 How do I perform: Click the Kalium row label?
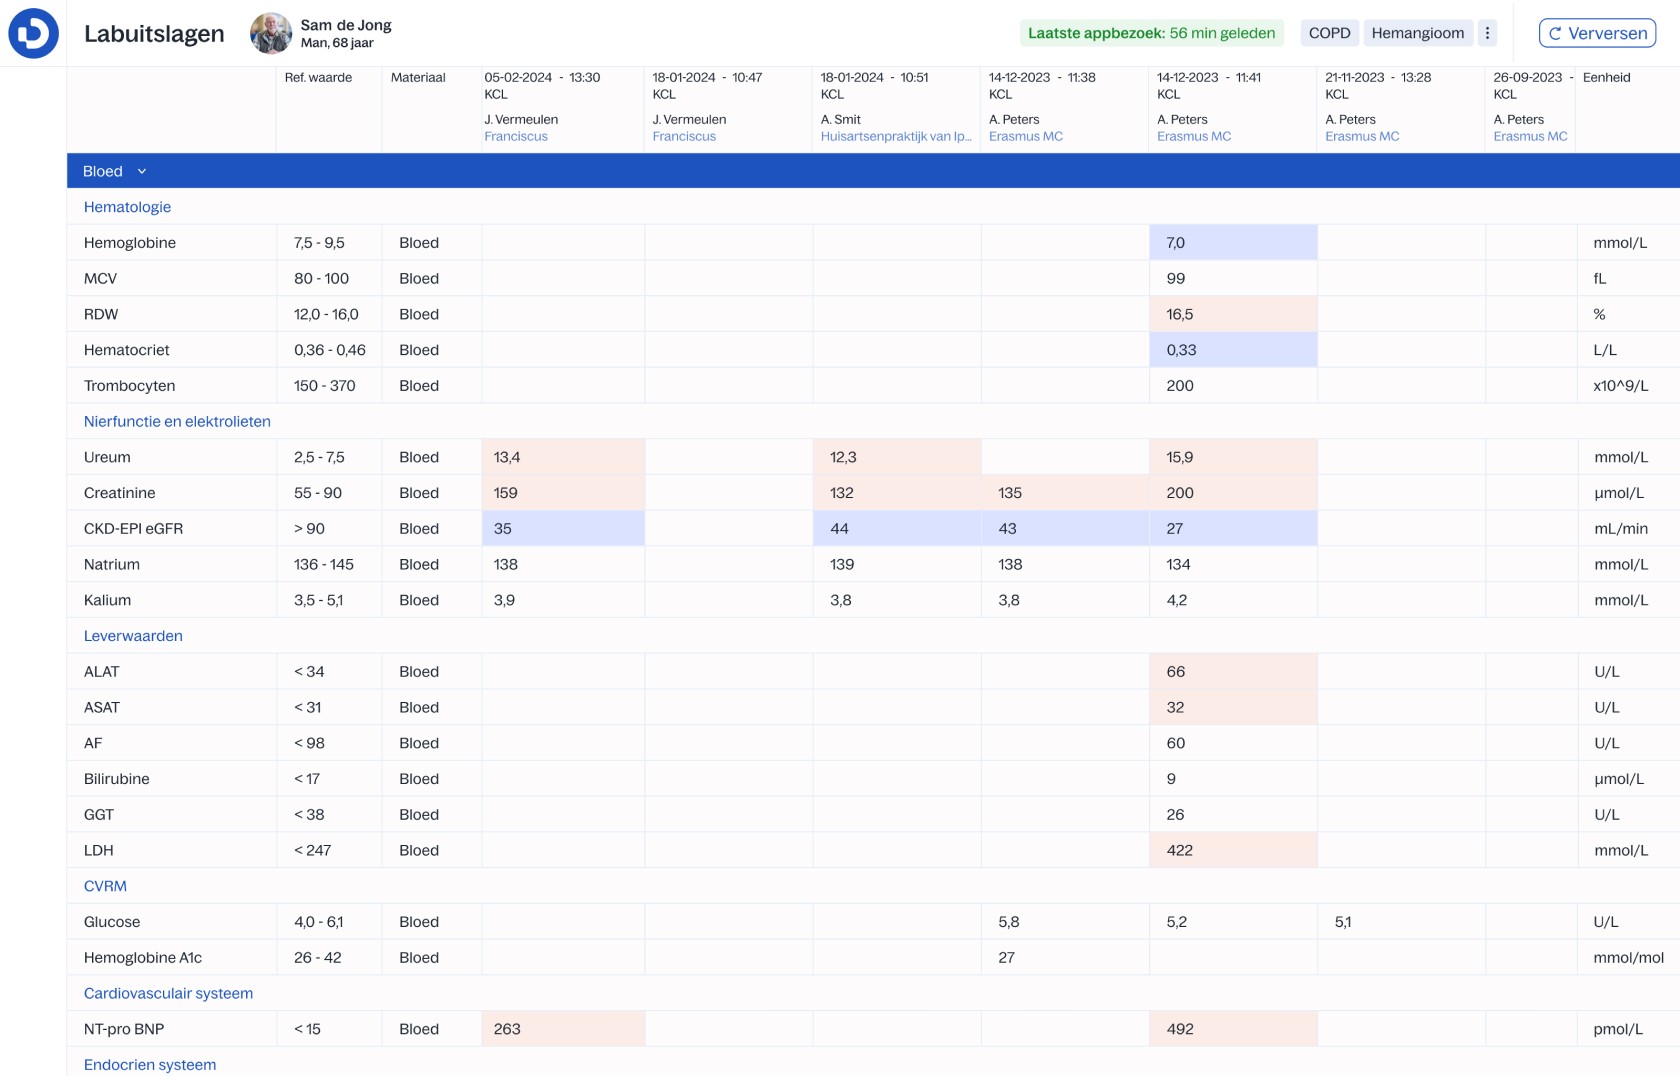point(107,600)
